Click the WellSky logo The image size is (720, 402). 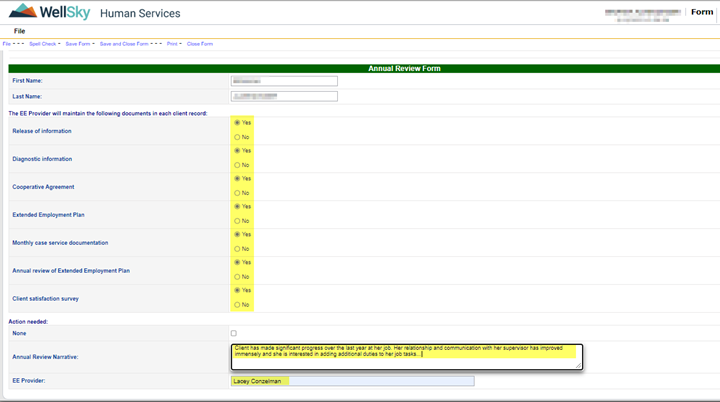(50, 13)
